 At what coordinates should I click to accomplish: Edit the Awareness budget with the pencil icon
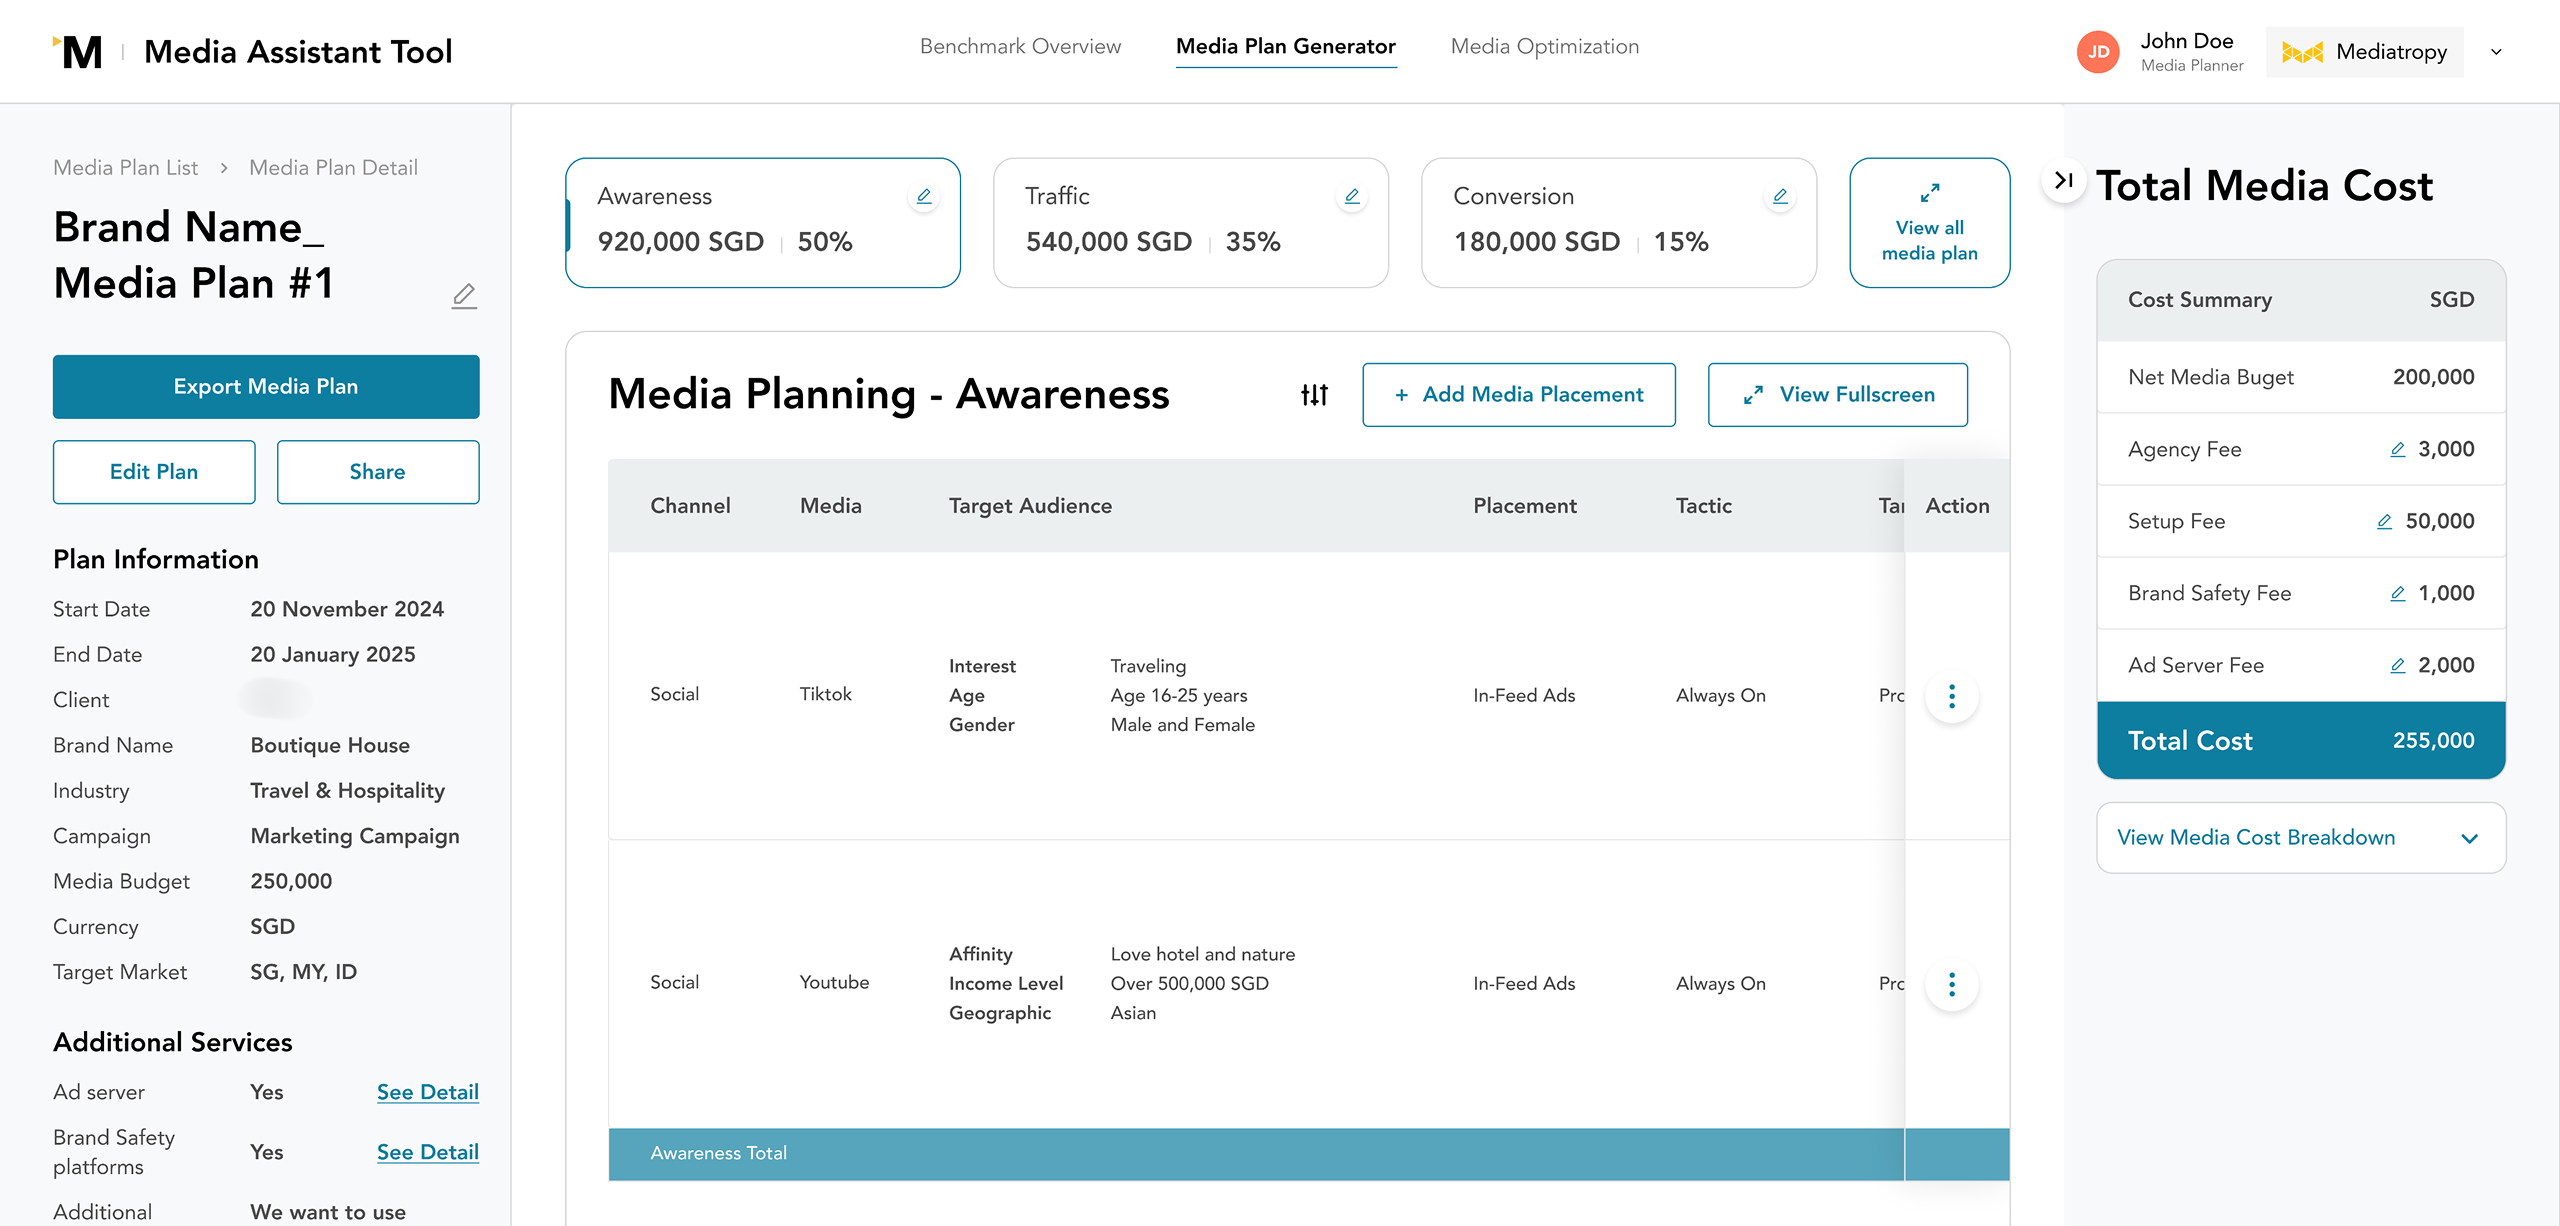tap(923, 196)
